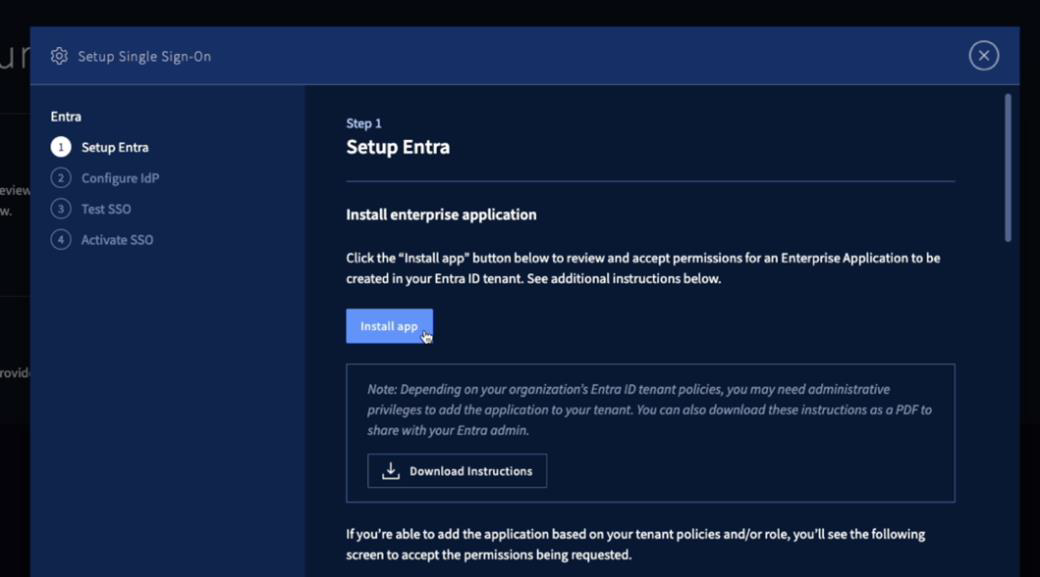Click the italic Note about tenant policies
The width and height of the screenshot is (1040, 577).
[x=650, y=410]
